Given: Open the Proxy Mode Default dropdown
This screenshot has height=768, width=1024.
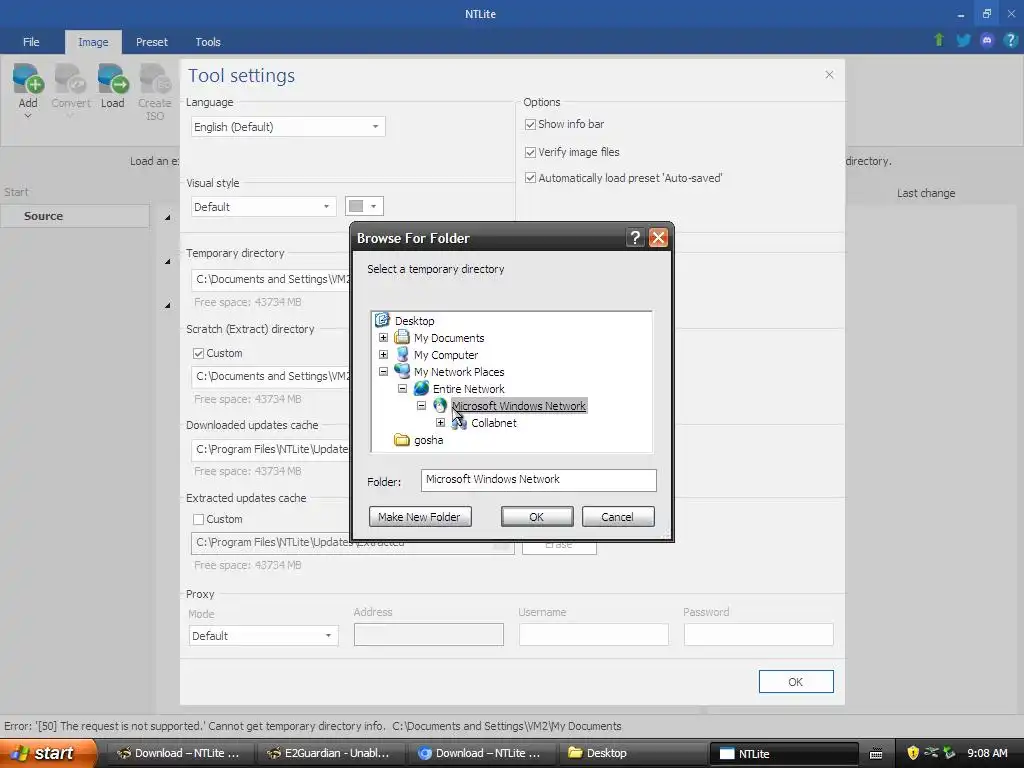Looking at the screenshot, I should click(x=264, y=635).
